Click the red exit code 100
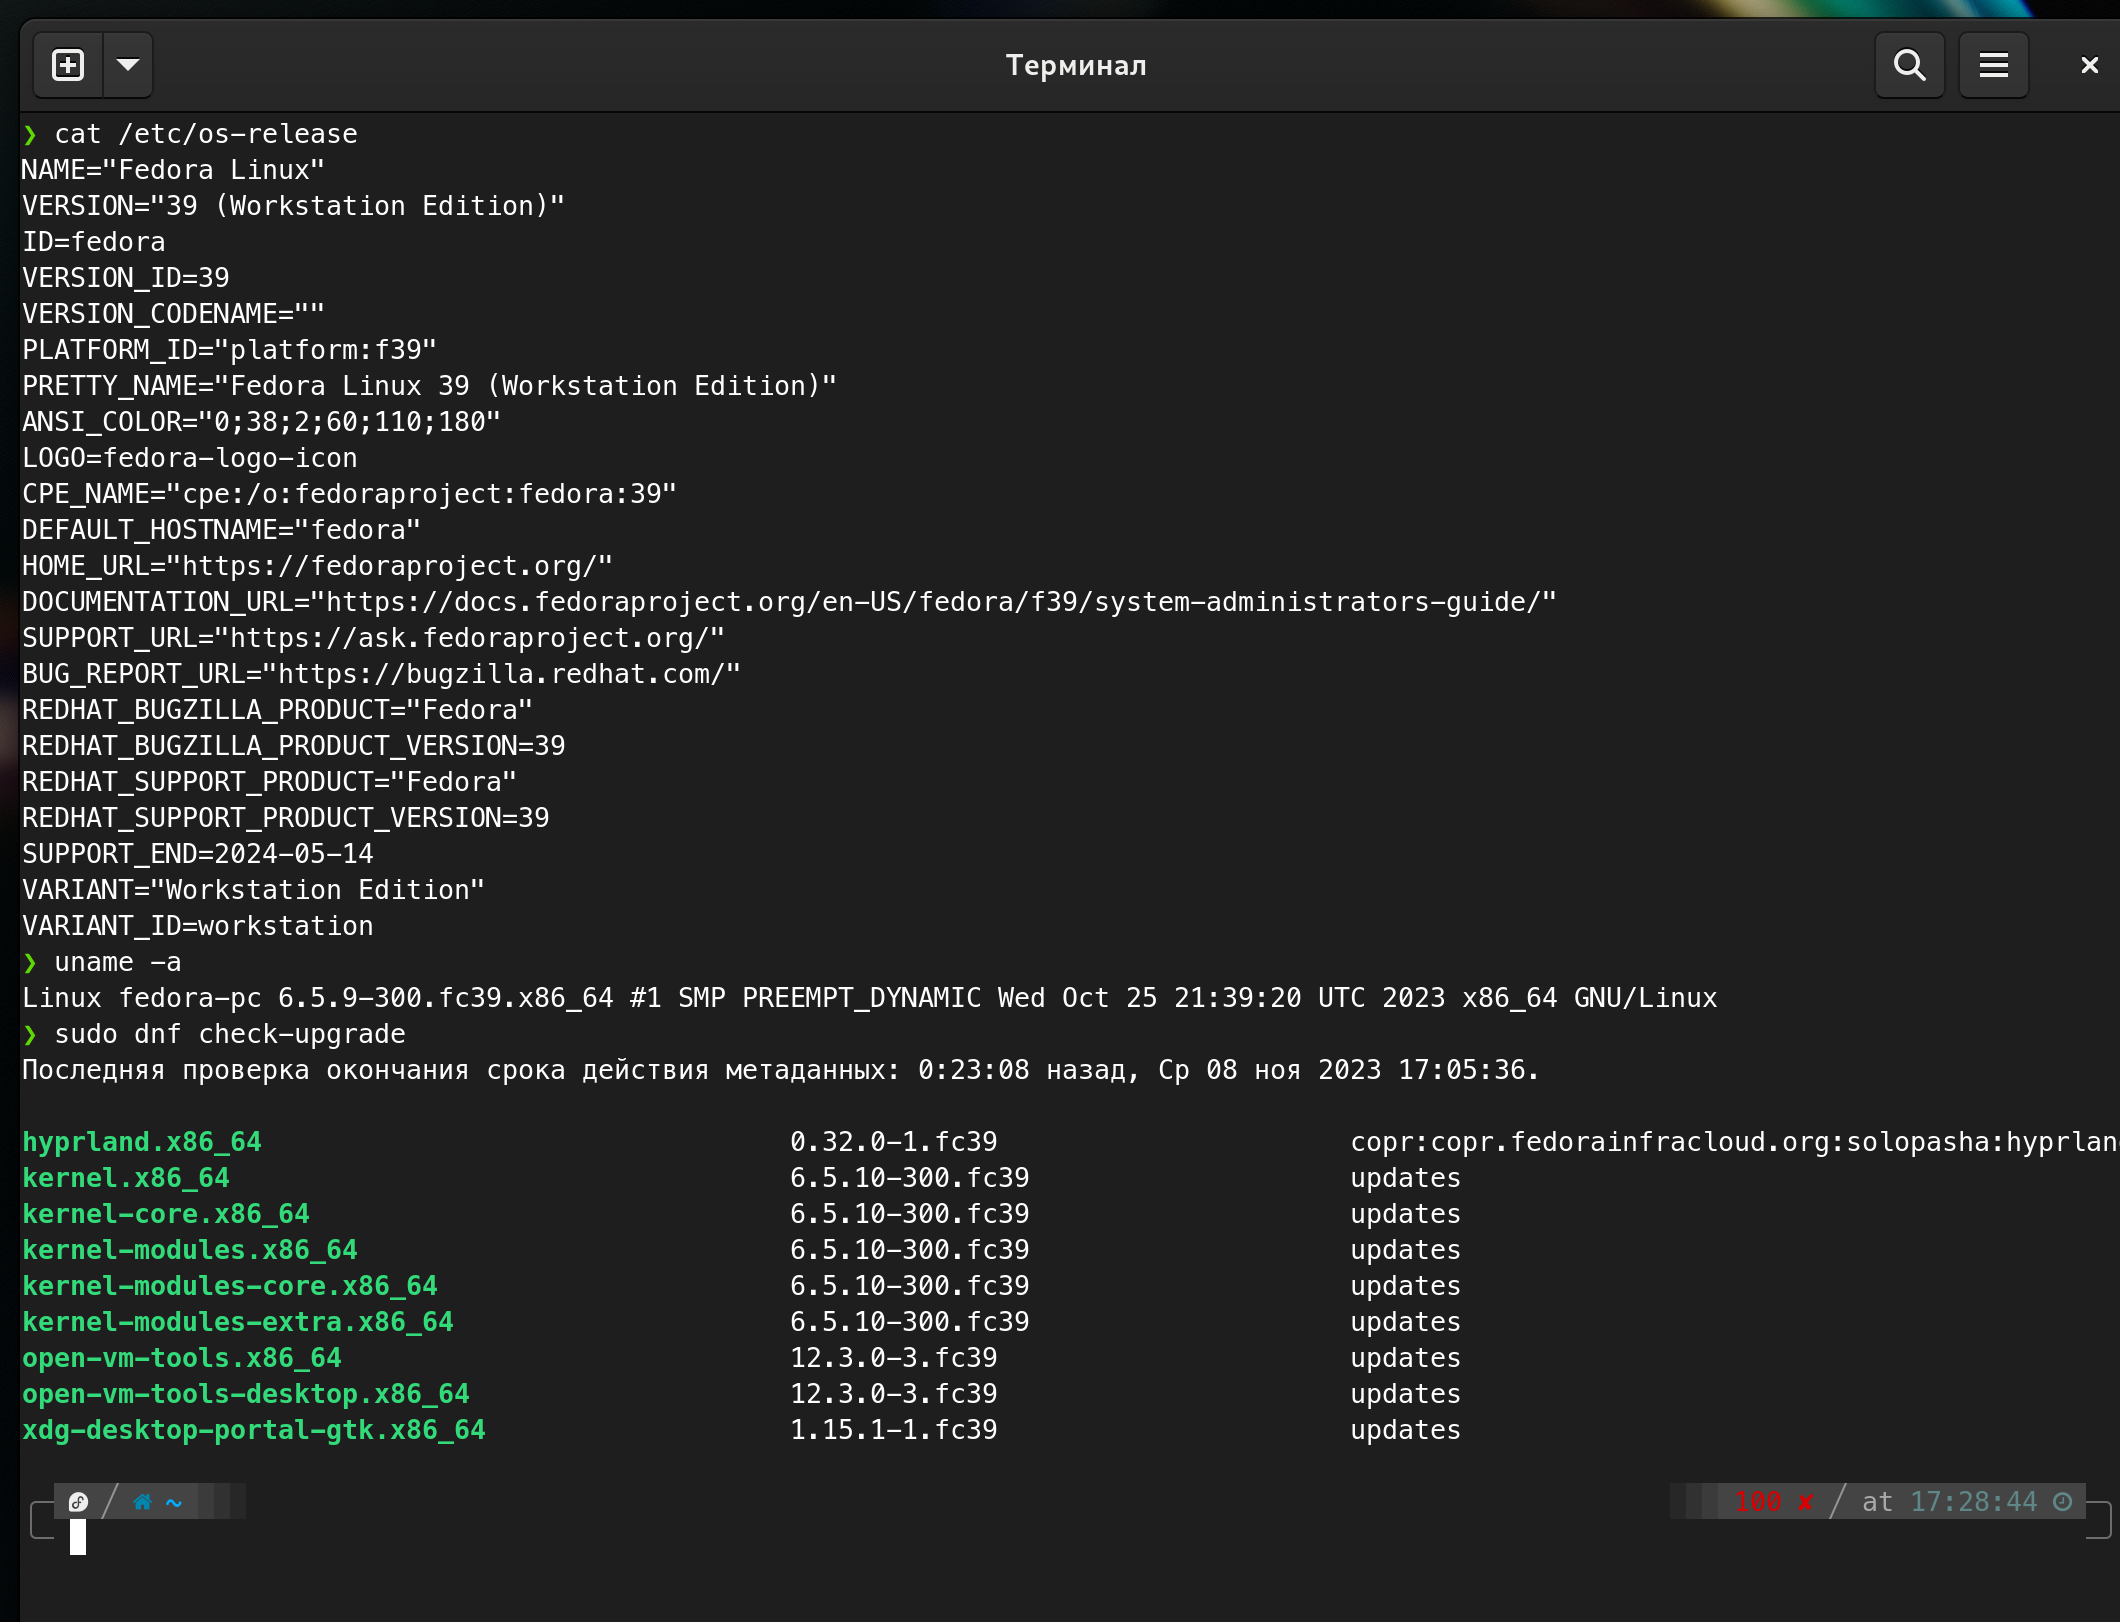 [1757, 1501]
